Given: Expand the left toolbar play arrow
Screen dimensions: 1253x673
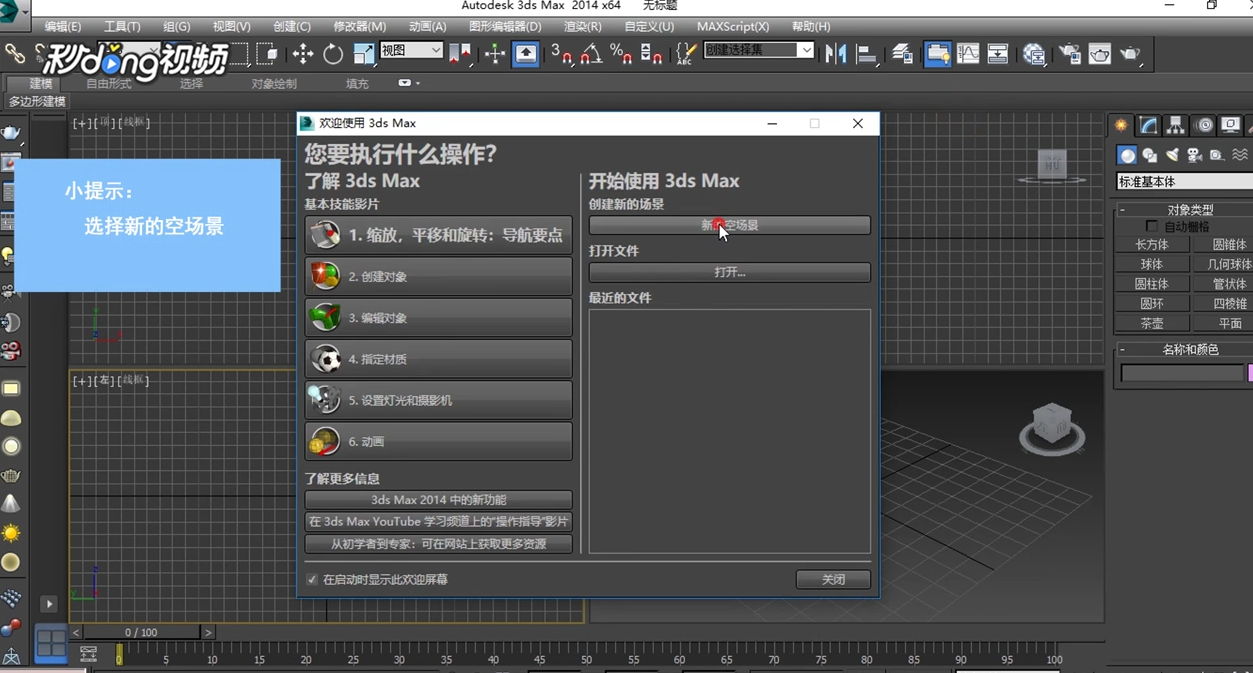Looking at the screenshot, I should 48,604.
